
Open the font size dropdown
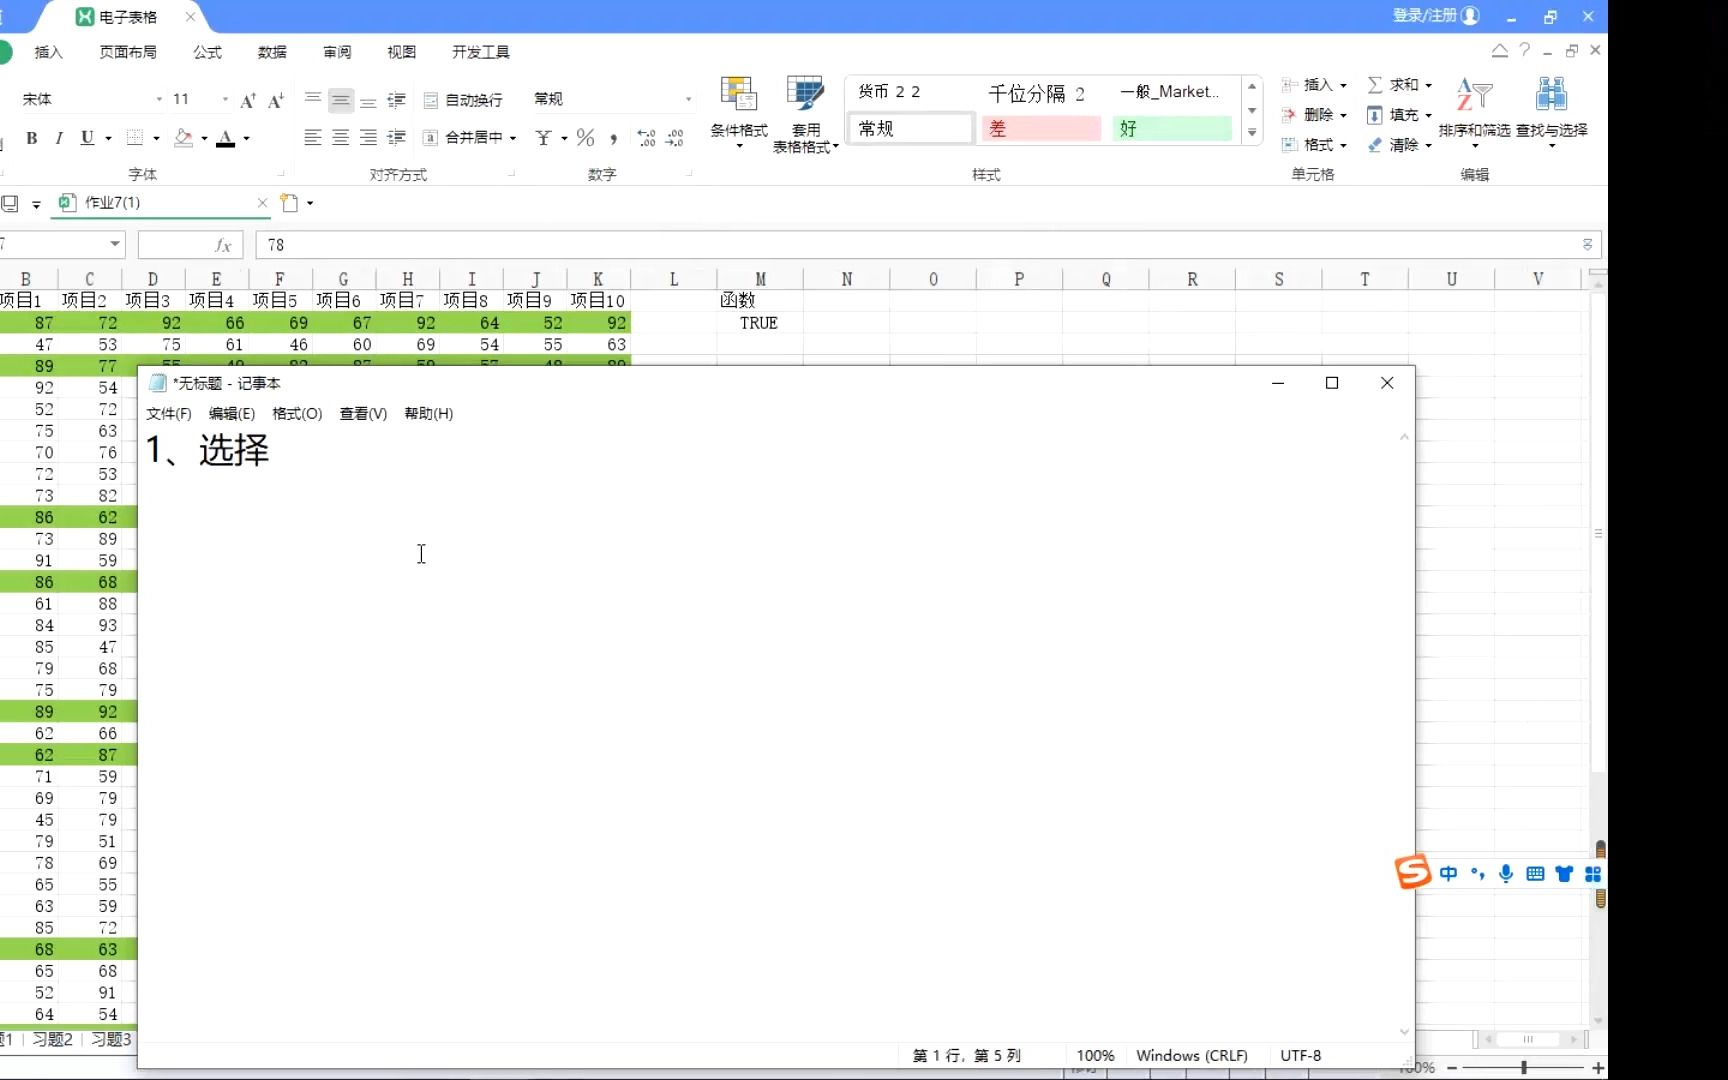point(225,99)
